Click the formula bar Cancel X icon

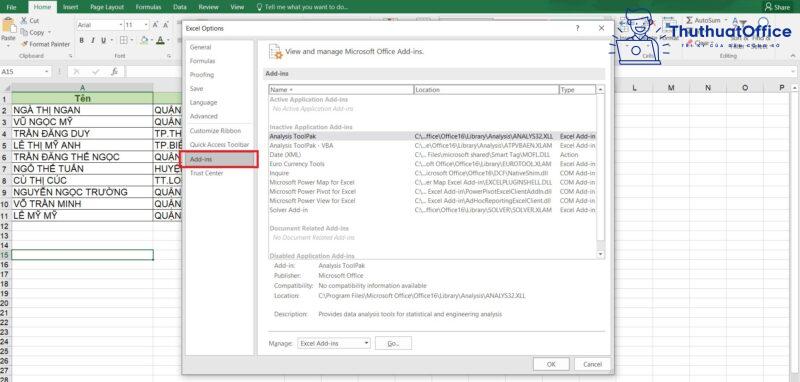(x=77, y=72)
